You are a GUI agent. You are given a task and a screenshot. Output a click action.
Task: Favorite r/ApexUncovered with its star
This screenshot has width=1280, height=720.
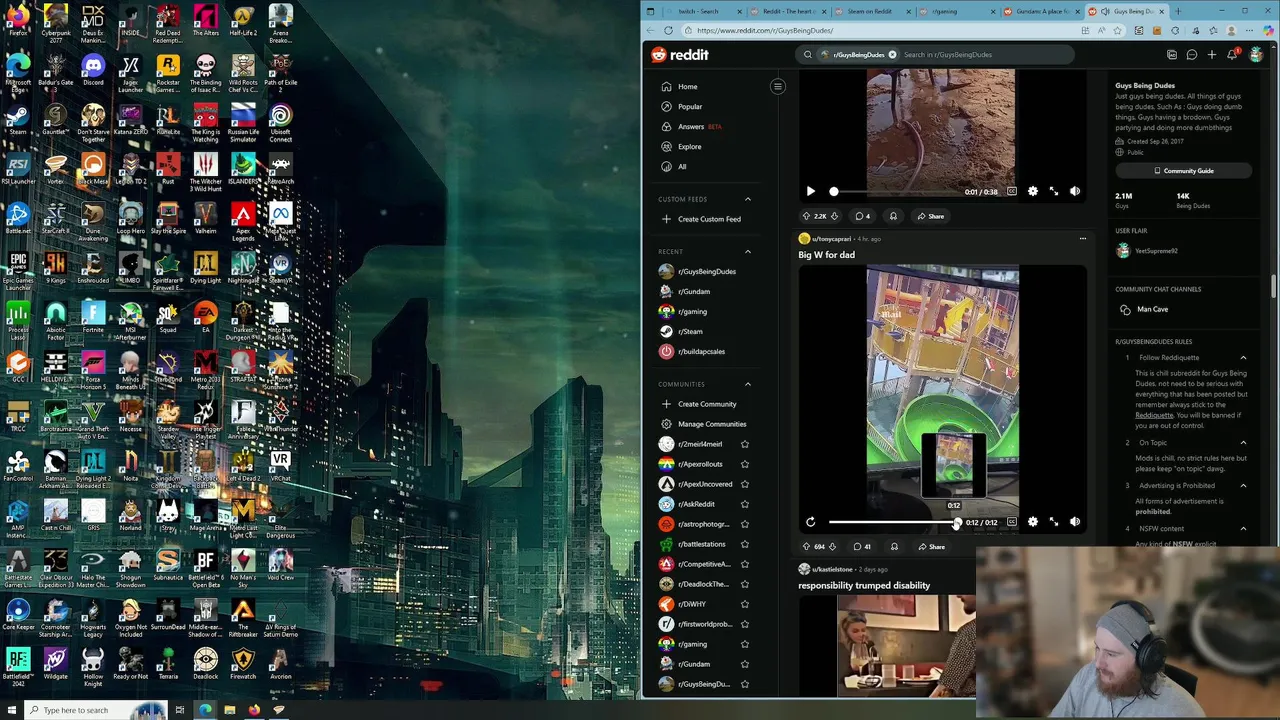pos(745,484)
